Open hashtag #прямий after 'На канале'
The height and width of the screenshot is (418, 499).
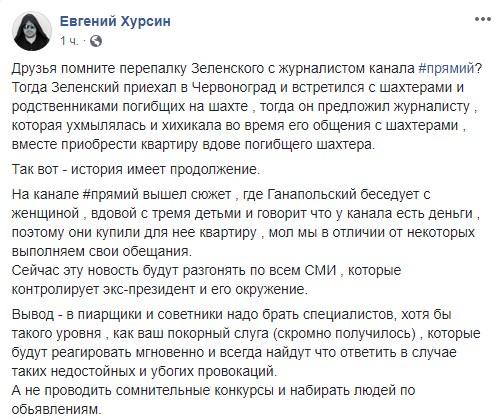point(110,194)
